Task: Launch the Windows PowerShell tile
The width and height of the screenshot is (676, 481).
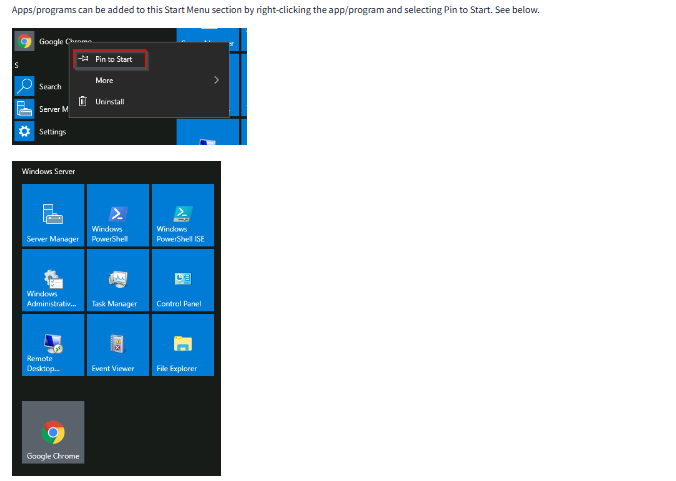Action: coord(117,215)
